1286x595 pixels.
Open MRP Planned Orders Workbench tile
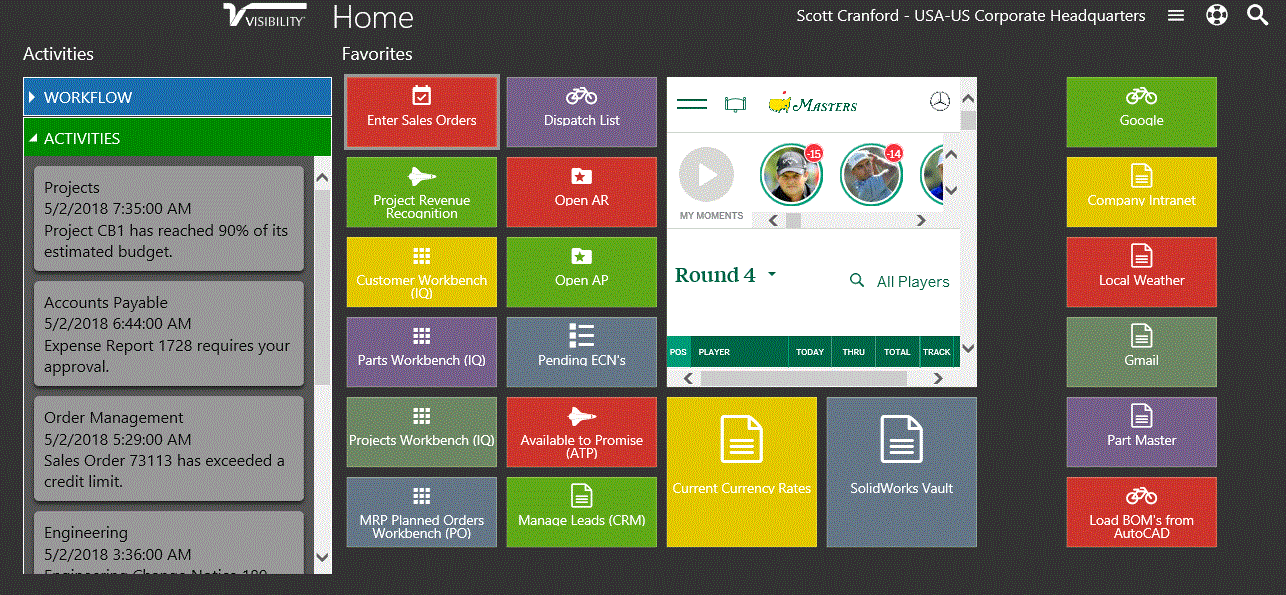pos(422,512)
